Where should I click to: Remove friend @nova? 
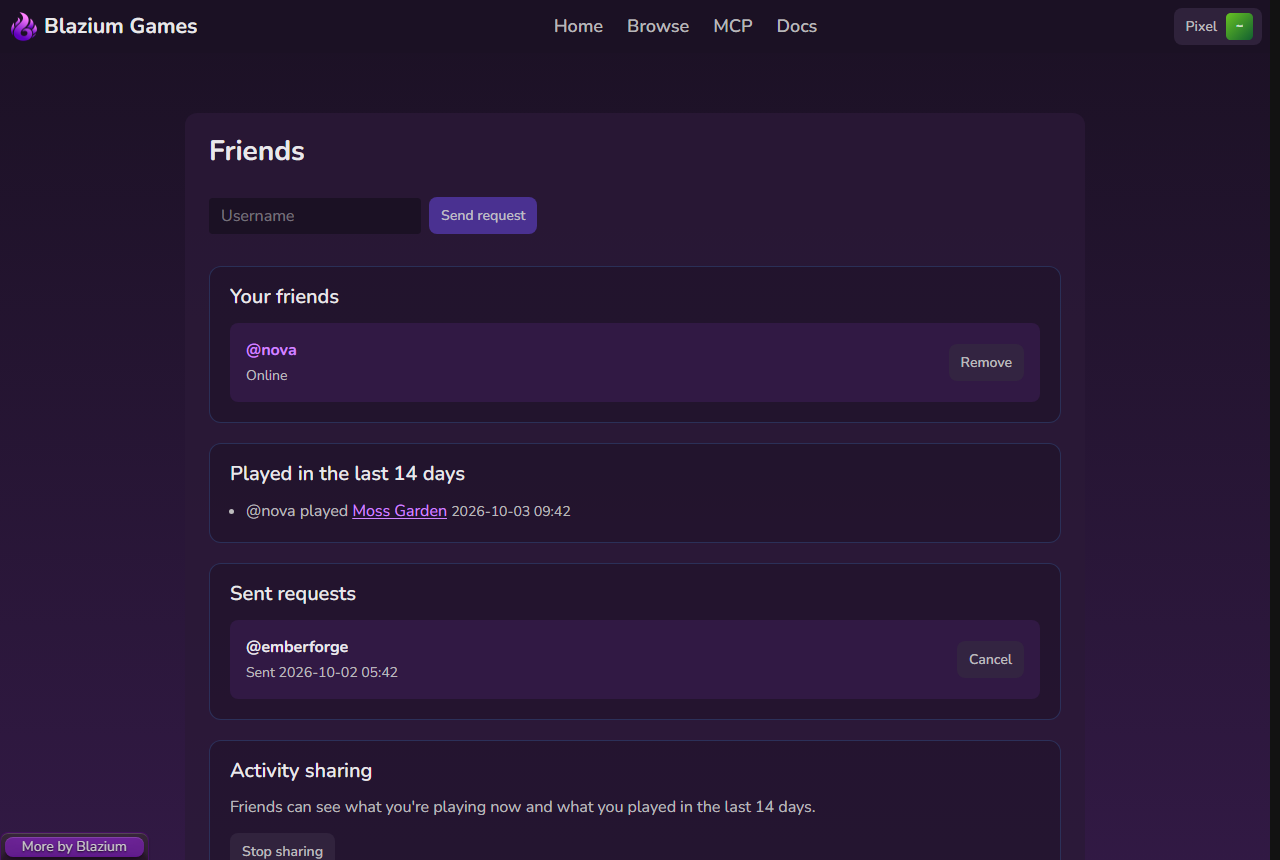point(986,363)
